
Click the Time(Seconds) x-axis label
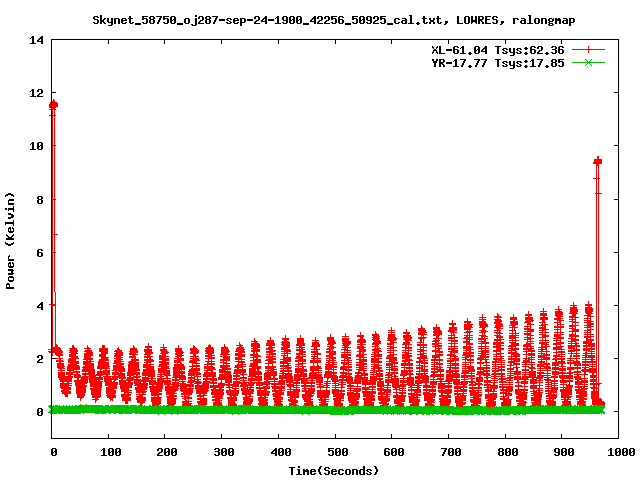click(x=334, y=471)
